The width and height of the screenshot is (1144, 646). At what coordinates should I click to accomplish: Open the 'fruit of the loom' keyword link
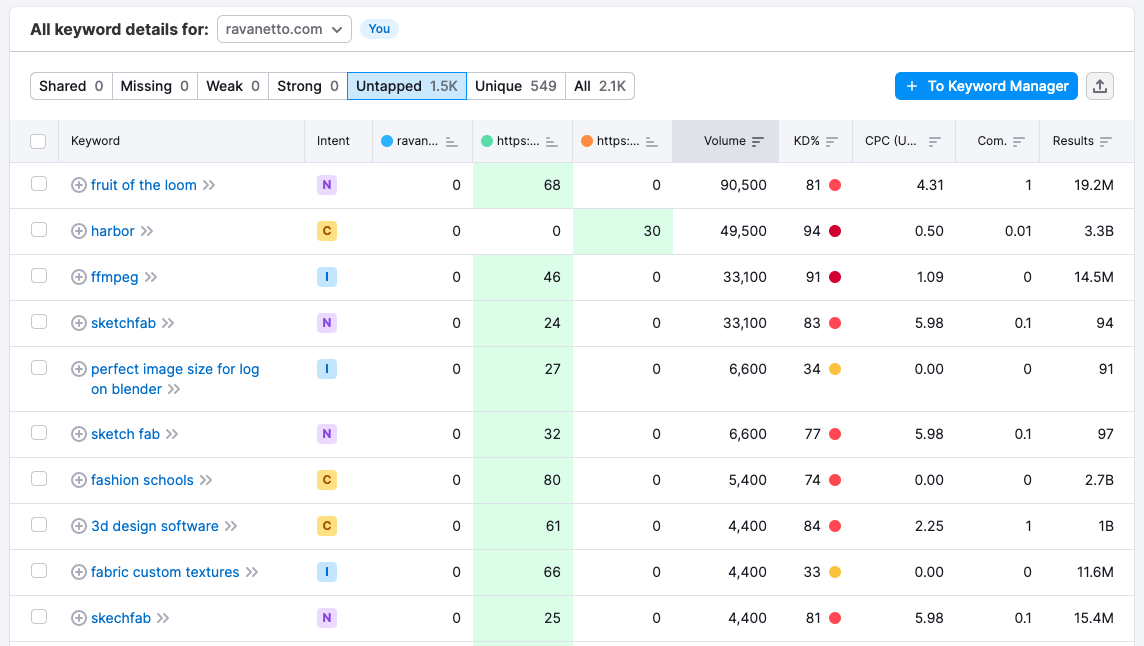(144, 185)
